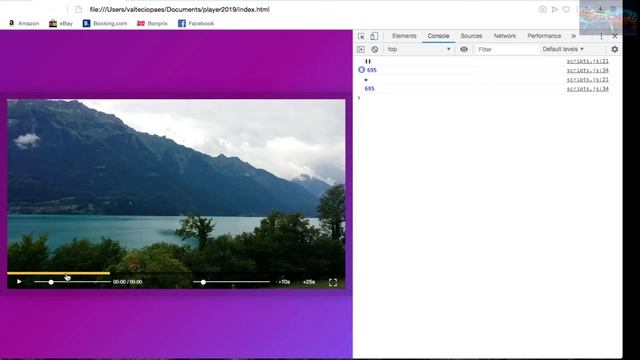Toggle the device toolbar icon in DevTools
The image size is (640, 360).
(x=374, y=36)
